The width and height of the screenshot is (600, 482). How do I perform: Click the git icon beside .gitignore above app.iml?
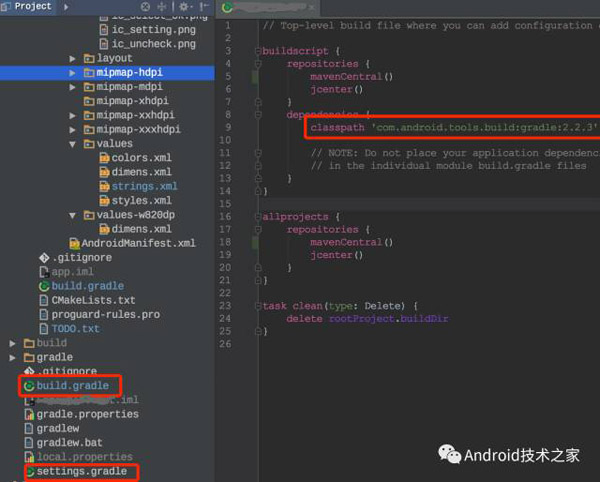point(44,258)
